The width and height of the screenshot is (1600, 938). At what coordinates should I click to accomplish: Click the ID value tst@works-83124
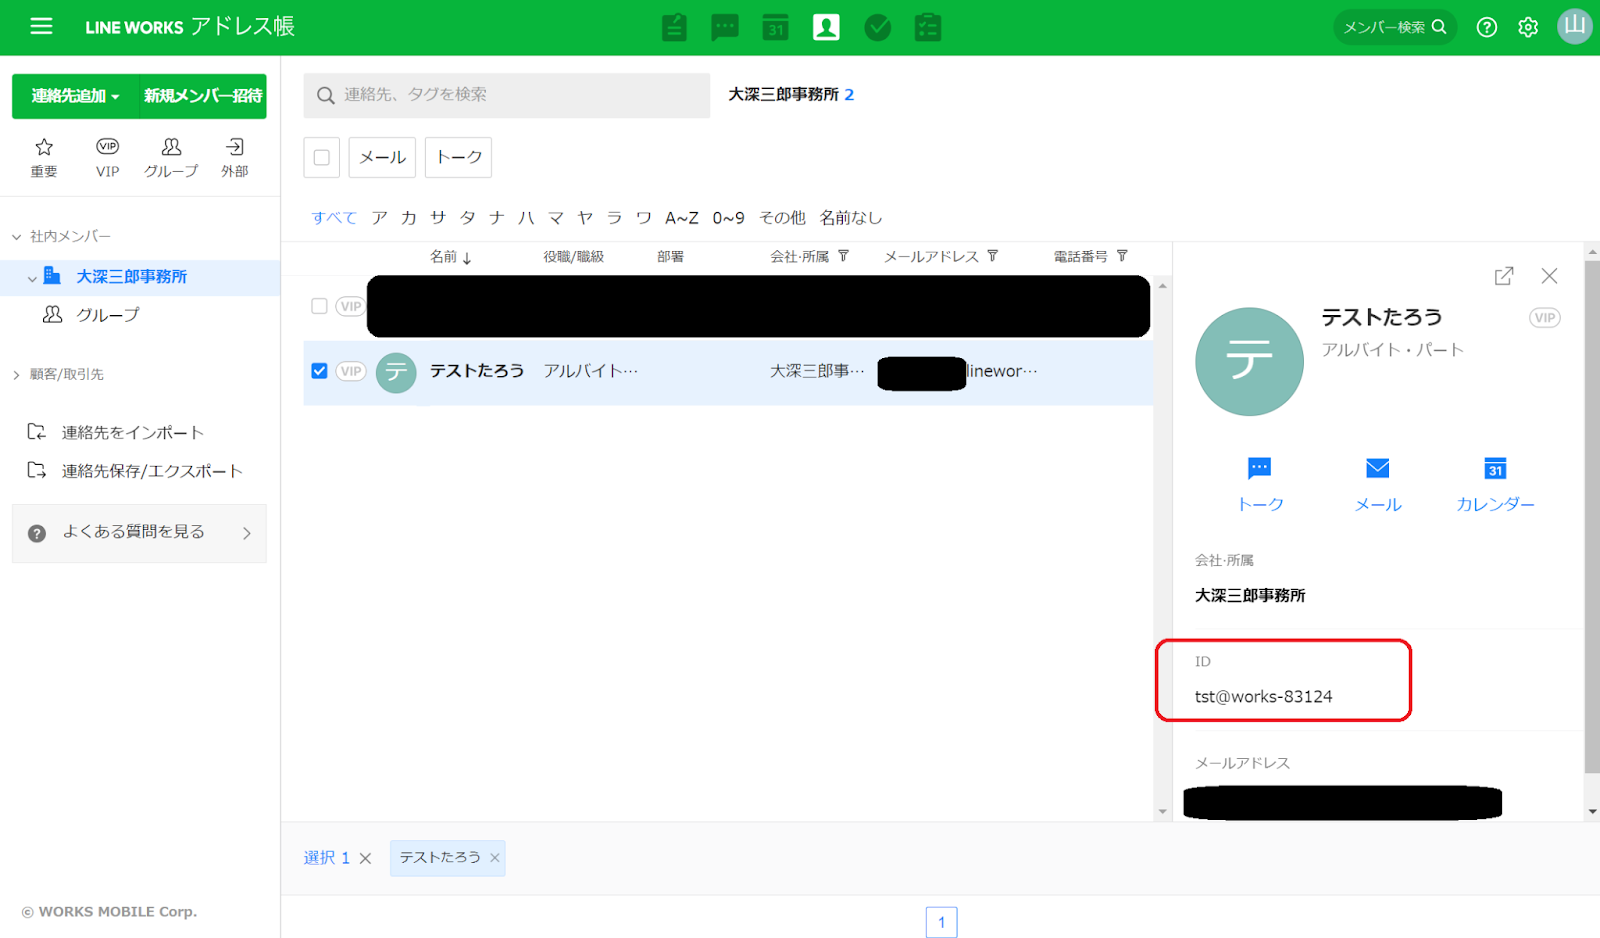click(x=1263, y=697)
